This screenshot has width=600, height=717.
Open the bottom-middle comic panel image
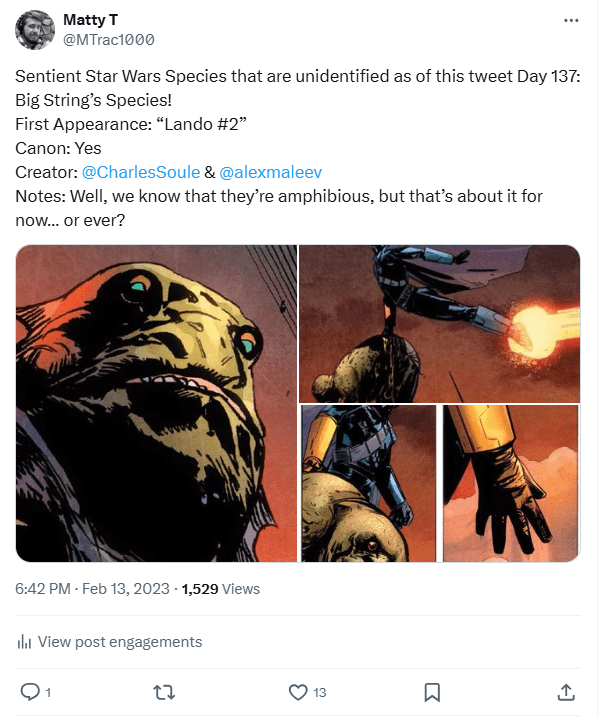(369, 483)
